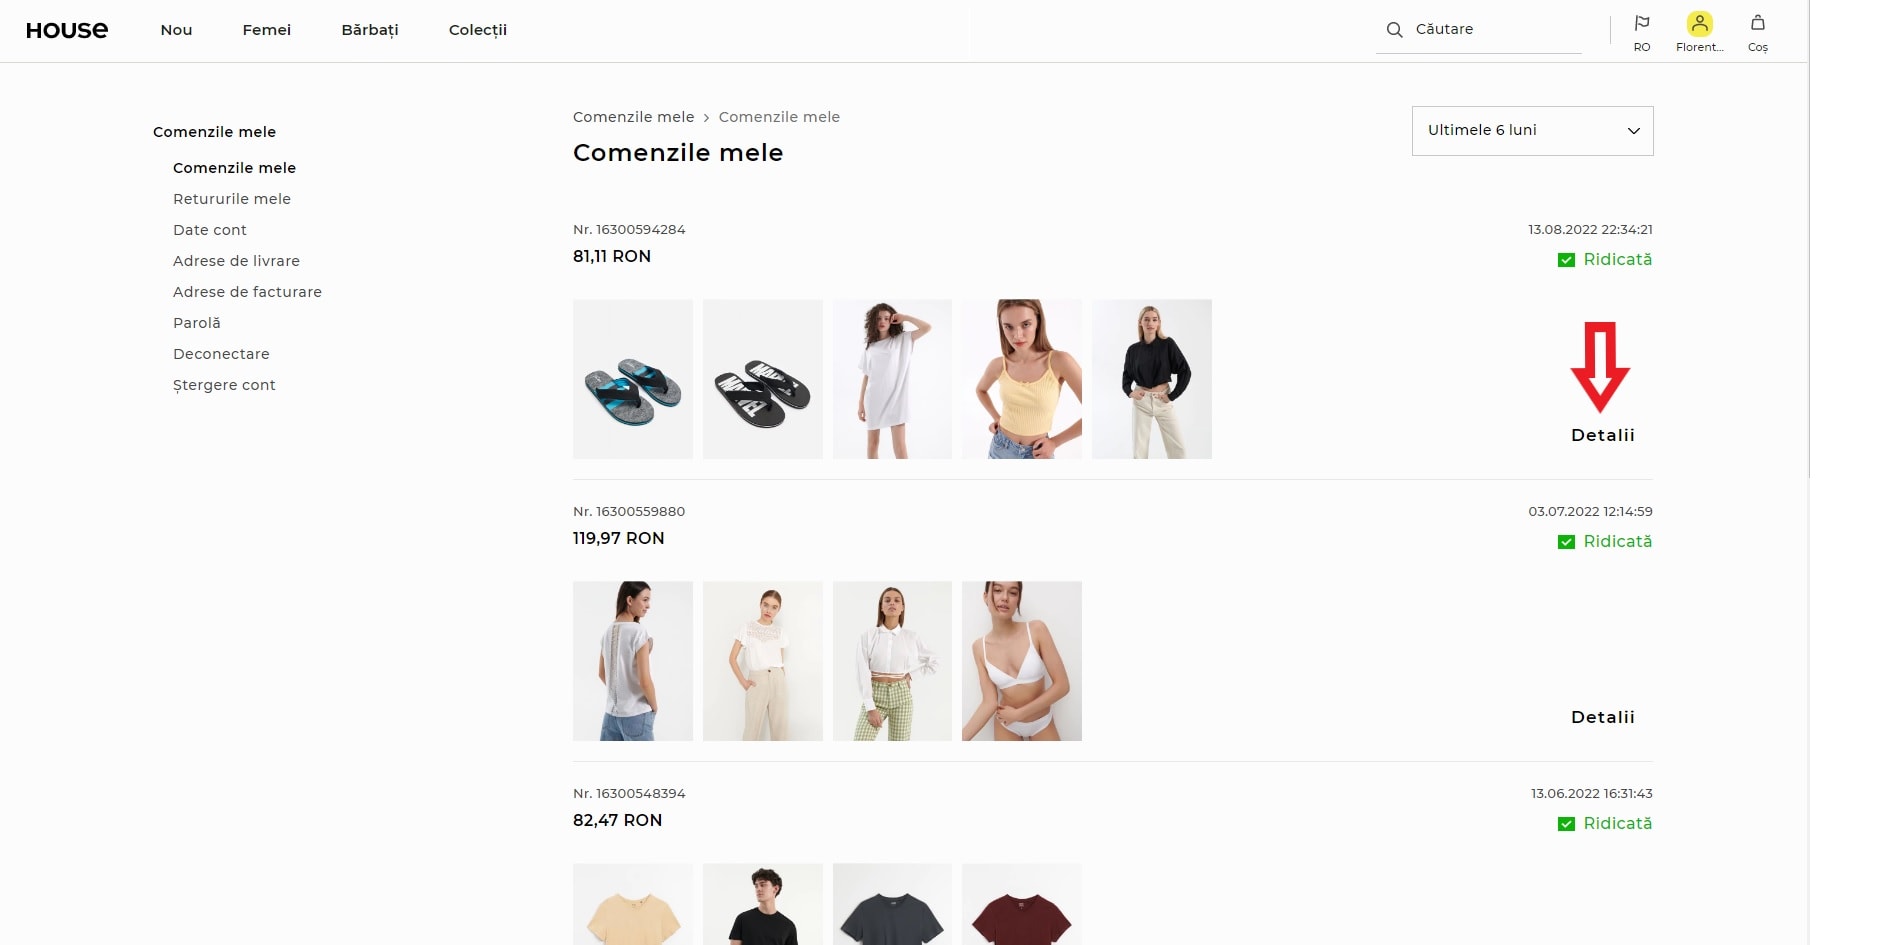1888x945 pixels.
Task: Open the yellow user account icon
Action: (x=1700, y=23)
